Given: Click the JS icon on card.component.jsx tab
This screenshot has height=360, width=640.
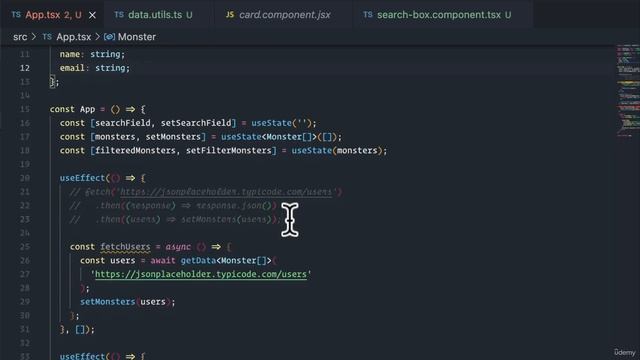Looking at the screenshot, I should coord(230,15).
